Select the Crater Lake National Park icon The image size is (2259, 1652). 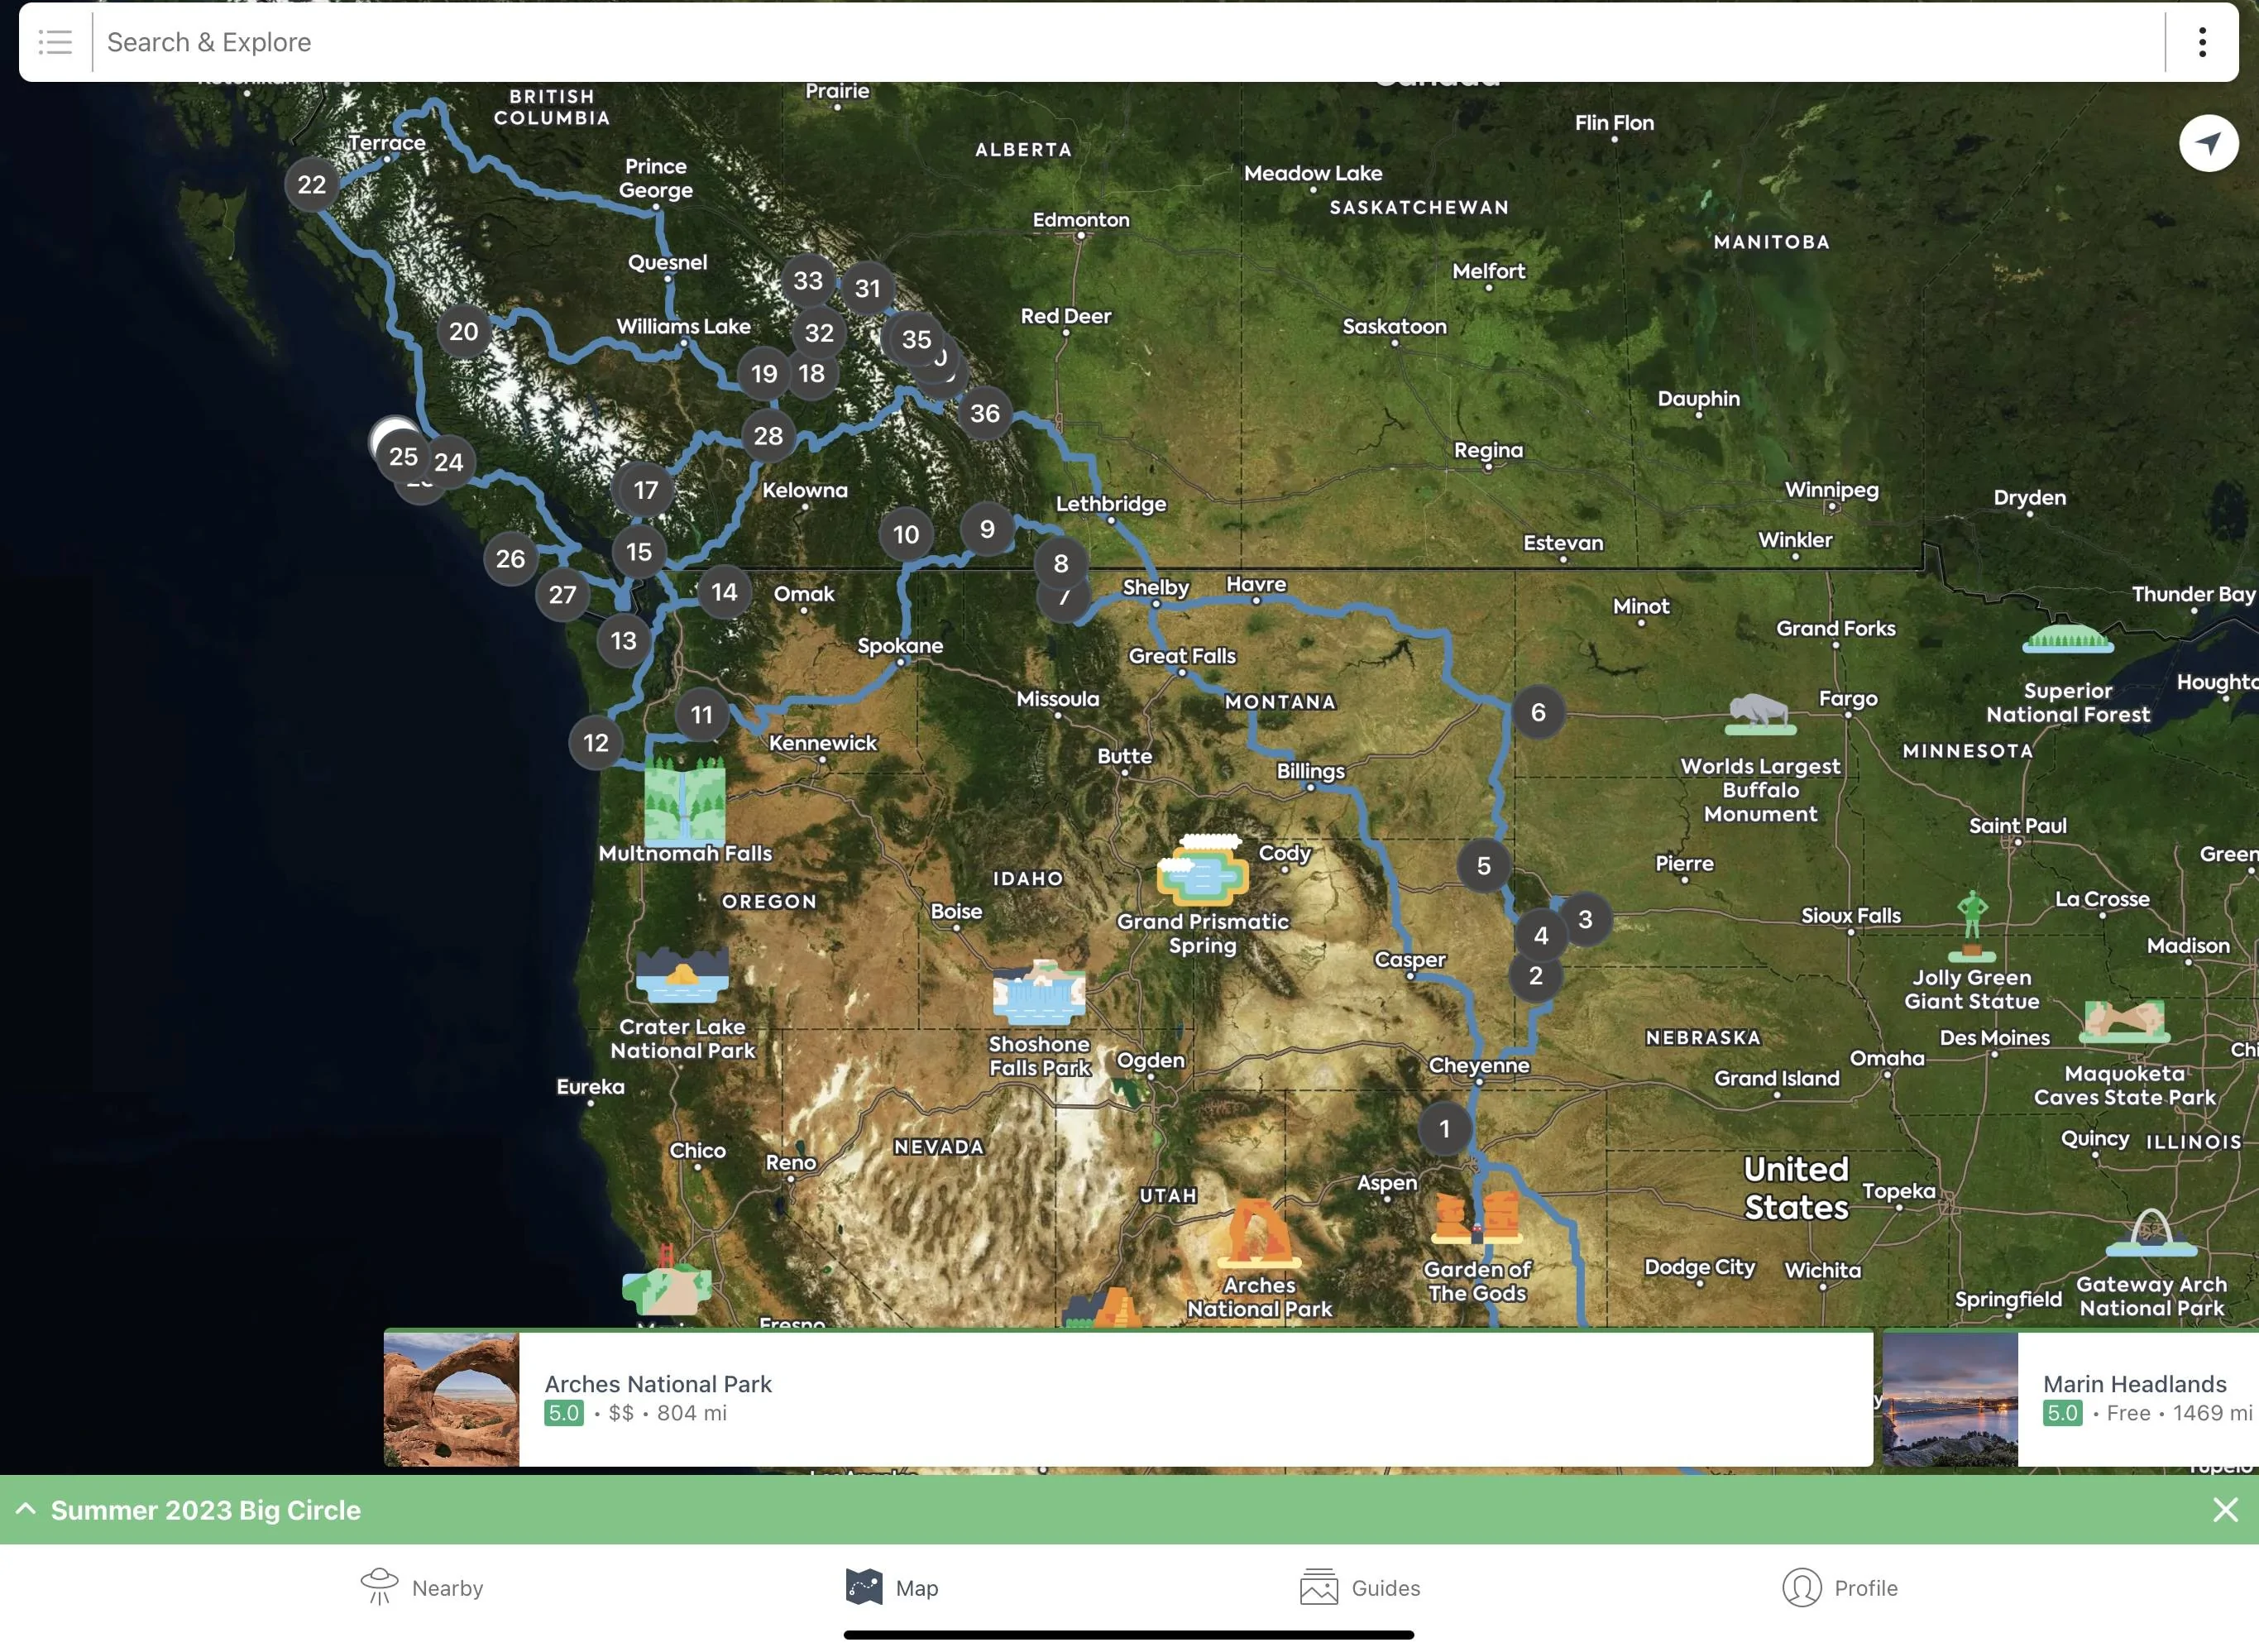(682, 976)
